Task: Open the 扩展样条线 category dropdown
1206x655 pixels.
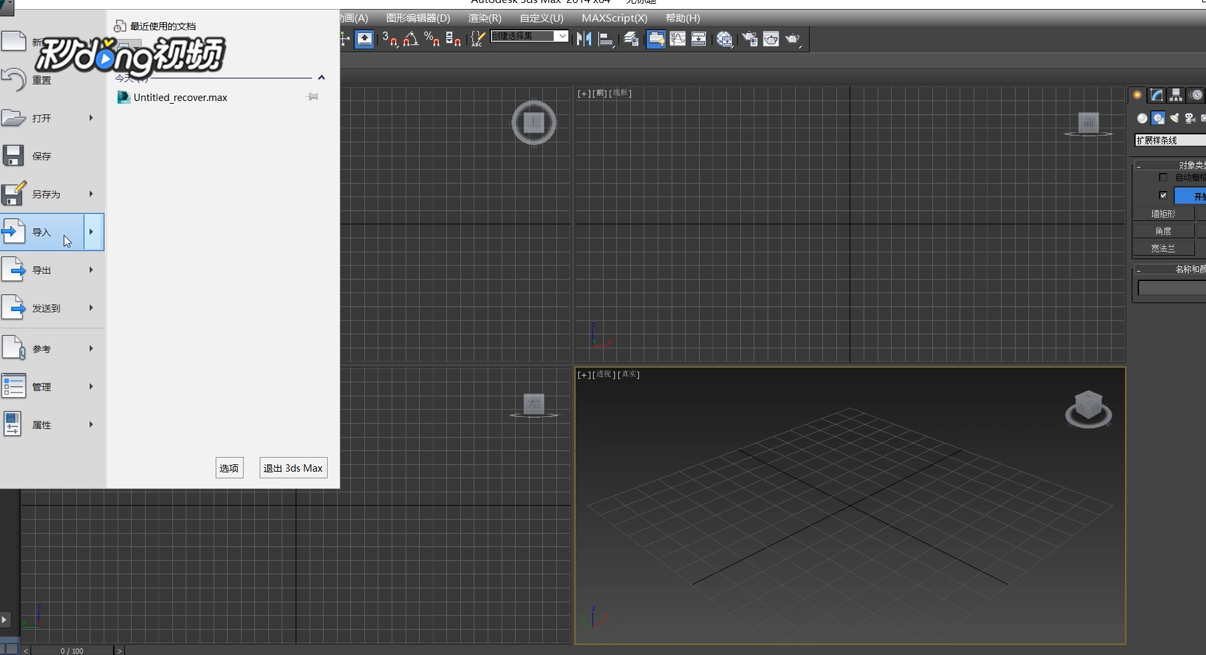Action: pyautogui.click(x=1170, y=140)
